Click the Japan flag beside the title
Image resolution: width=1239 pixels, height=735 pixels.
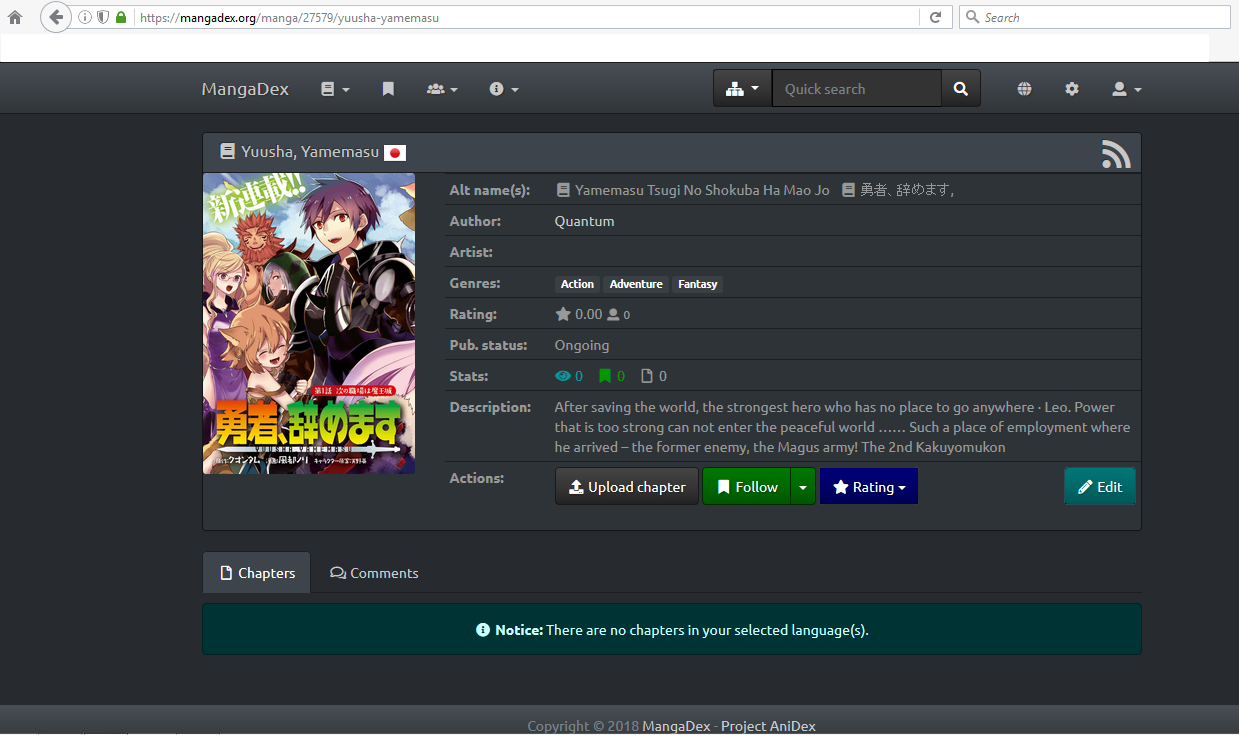394,152
